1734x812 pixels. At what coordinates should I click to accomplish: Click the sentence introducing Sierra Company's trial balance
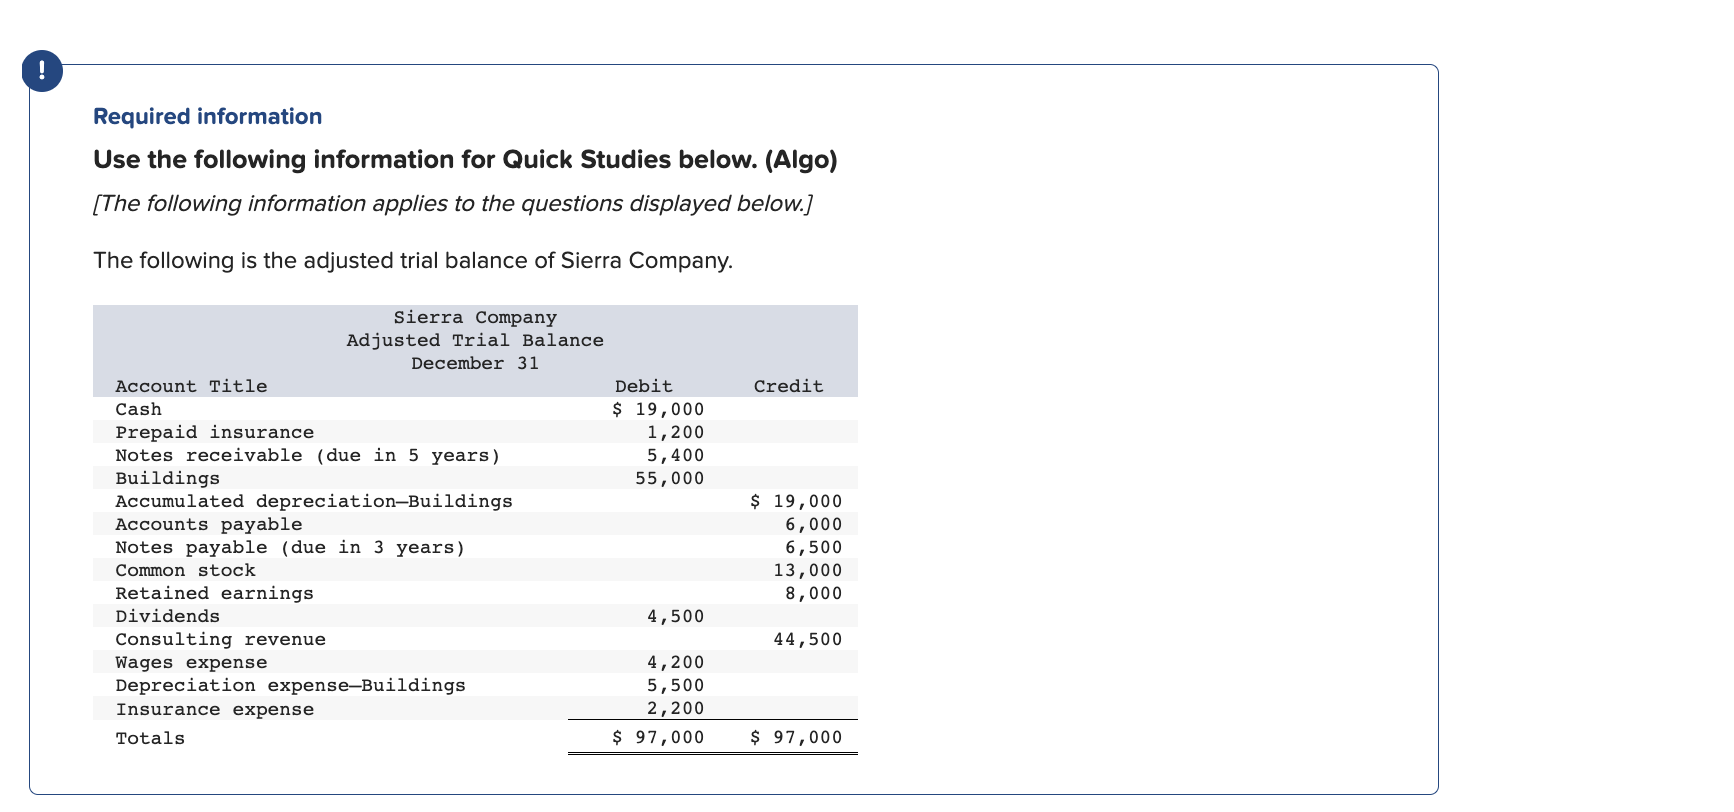[x=413, y=261]
